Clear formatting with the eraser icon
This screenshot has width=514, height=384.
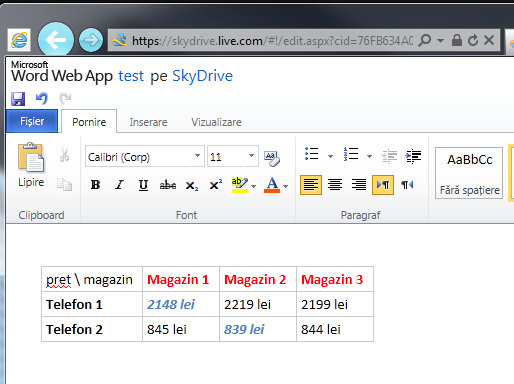[x=272, y=158]
